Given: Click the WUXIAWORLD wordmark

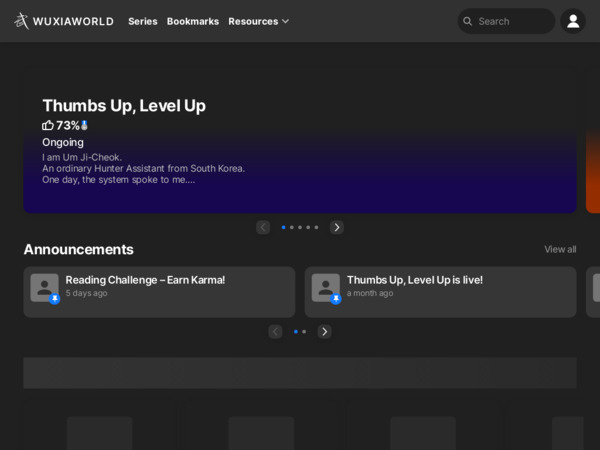Looking at the screenshot, I should (73, 21).
